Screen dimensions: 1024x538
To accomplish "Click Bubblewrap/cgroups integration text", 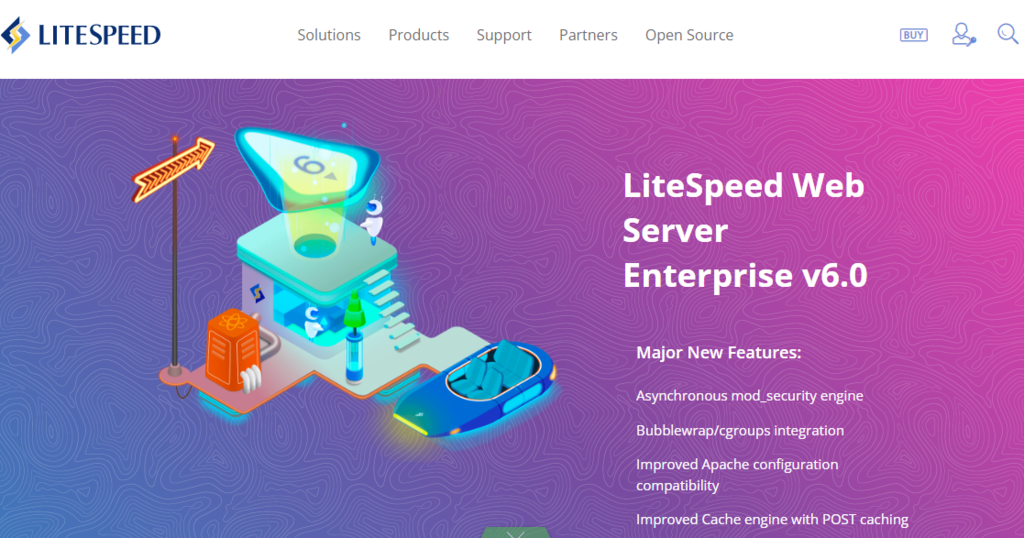I will pyautogui.click(x=740, y=430).
